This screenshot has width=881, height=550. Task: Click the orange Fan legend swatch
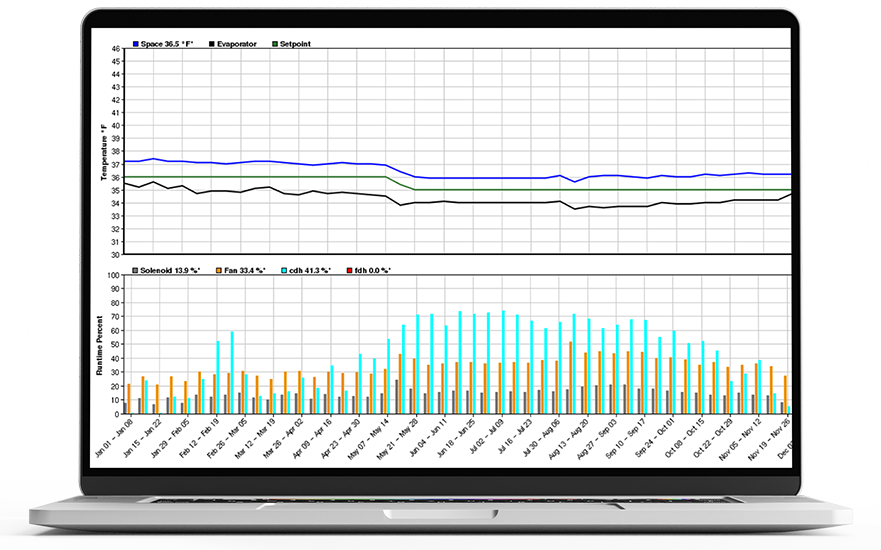[219, 270]
